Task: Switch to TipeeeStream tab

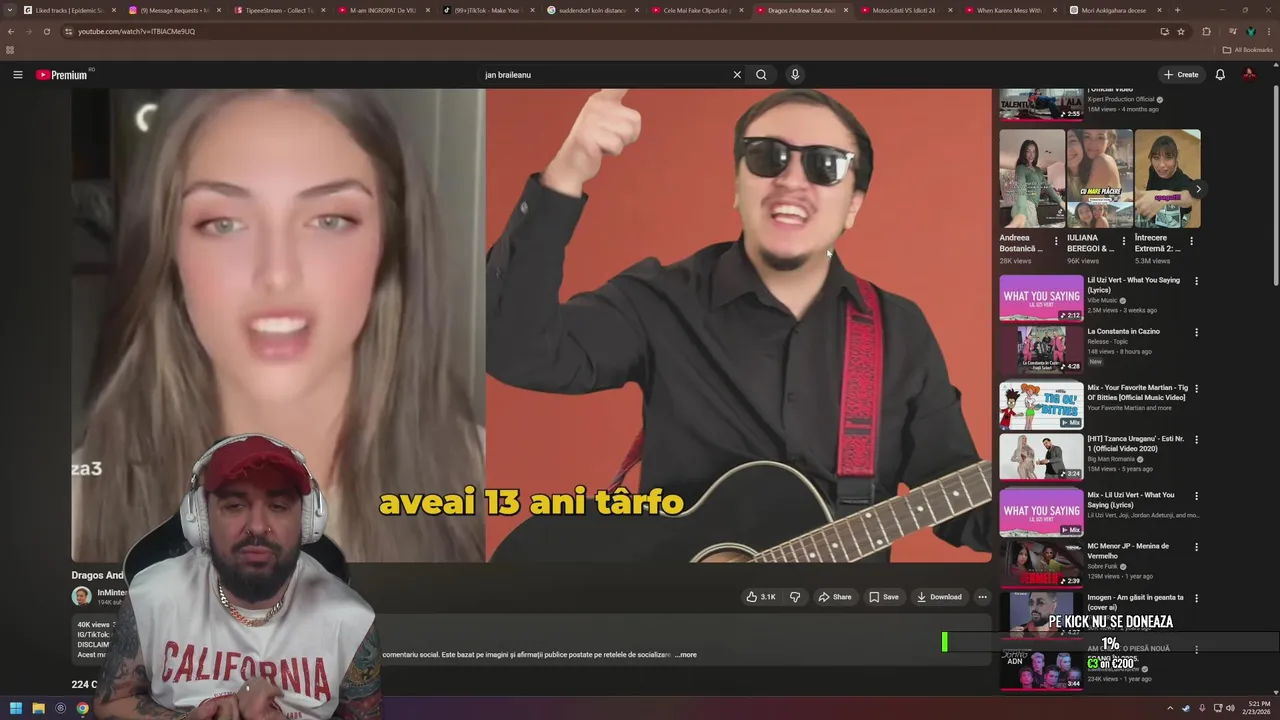Action: tap(279, 10)
